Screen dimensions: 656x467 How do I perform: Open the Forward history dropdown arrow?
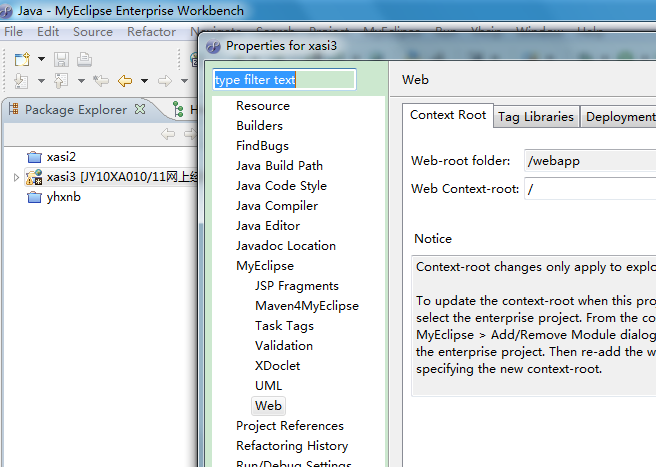[184, 81]
